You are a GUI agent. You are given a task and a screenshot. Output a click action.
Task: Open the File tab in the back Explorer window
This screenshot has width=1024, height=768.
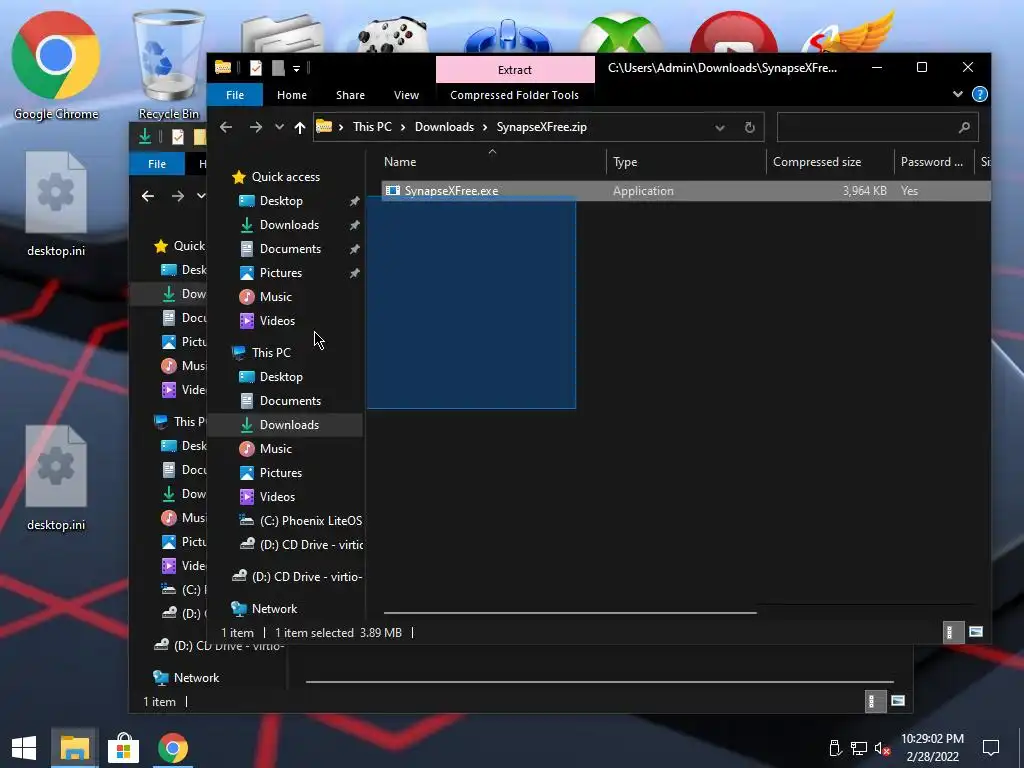[157, 164]
